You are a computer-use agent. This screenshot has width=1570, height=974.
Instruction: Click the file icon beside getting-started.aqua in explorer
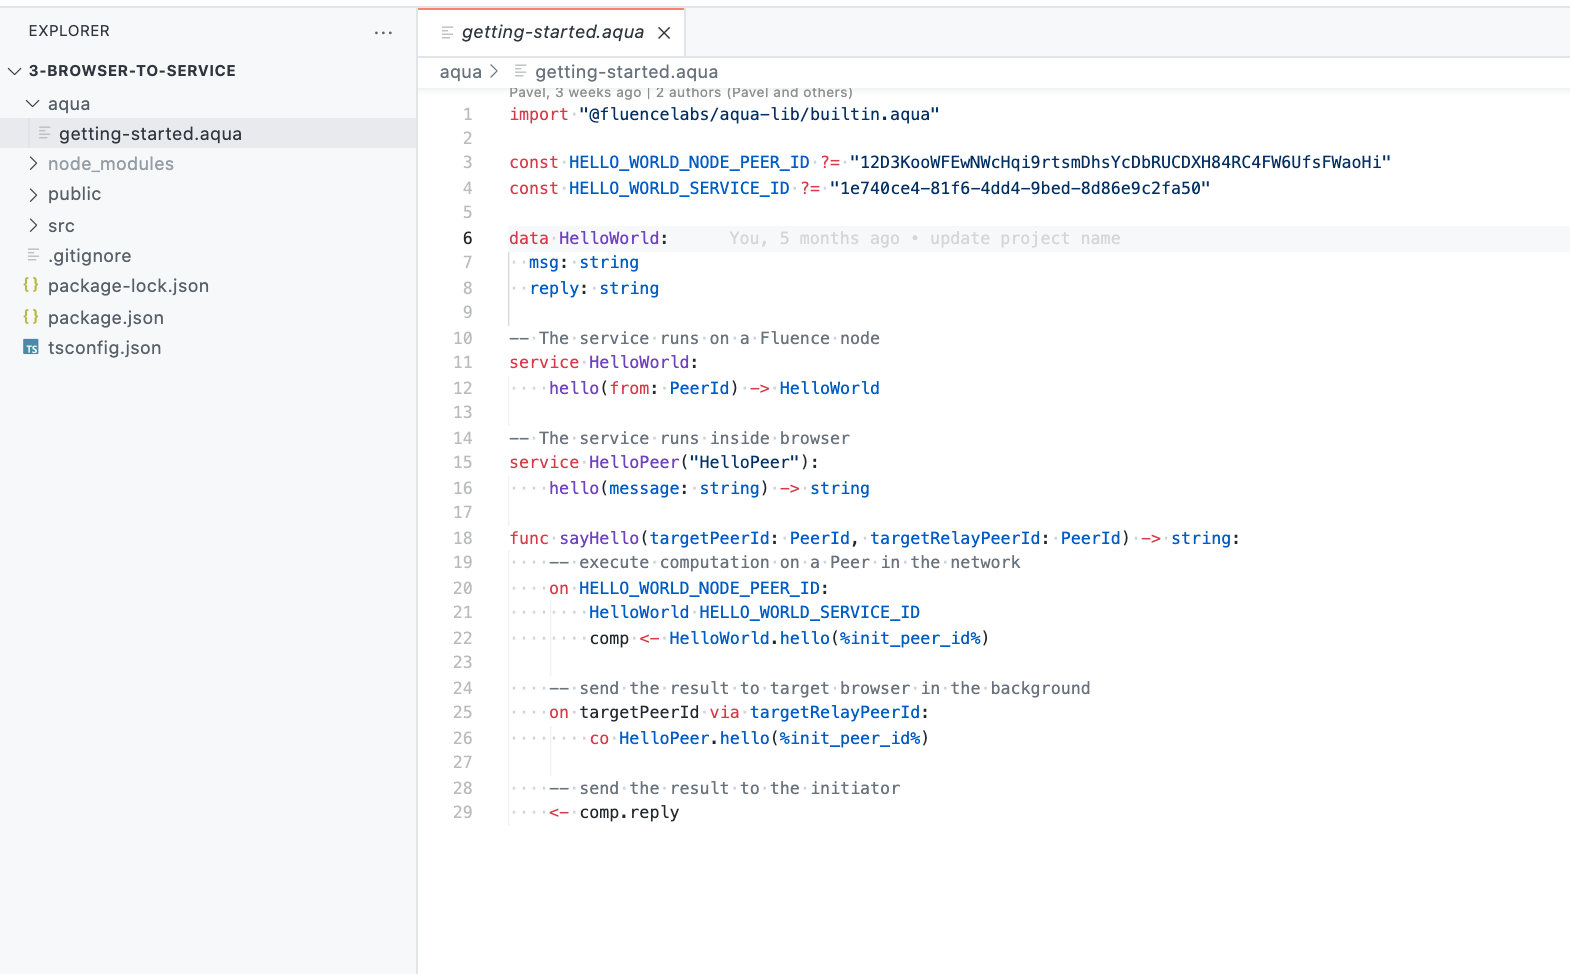click(44, 132)
